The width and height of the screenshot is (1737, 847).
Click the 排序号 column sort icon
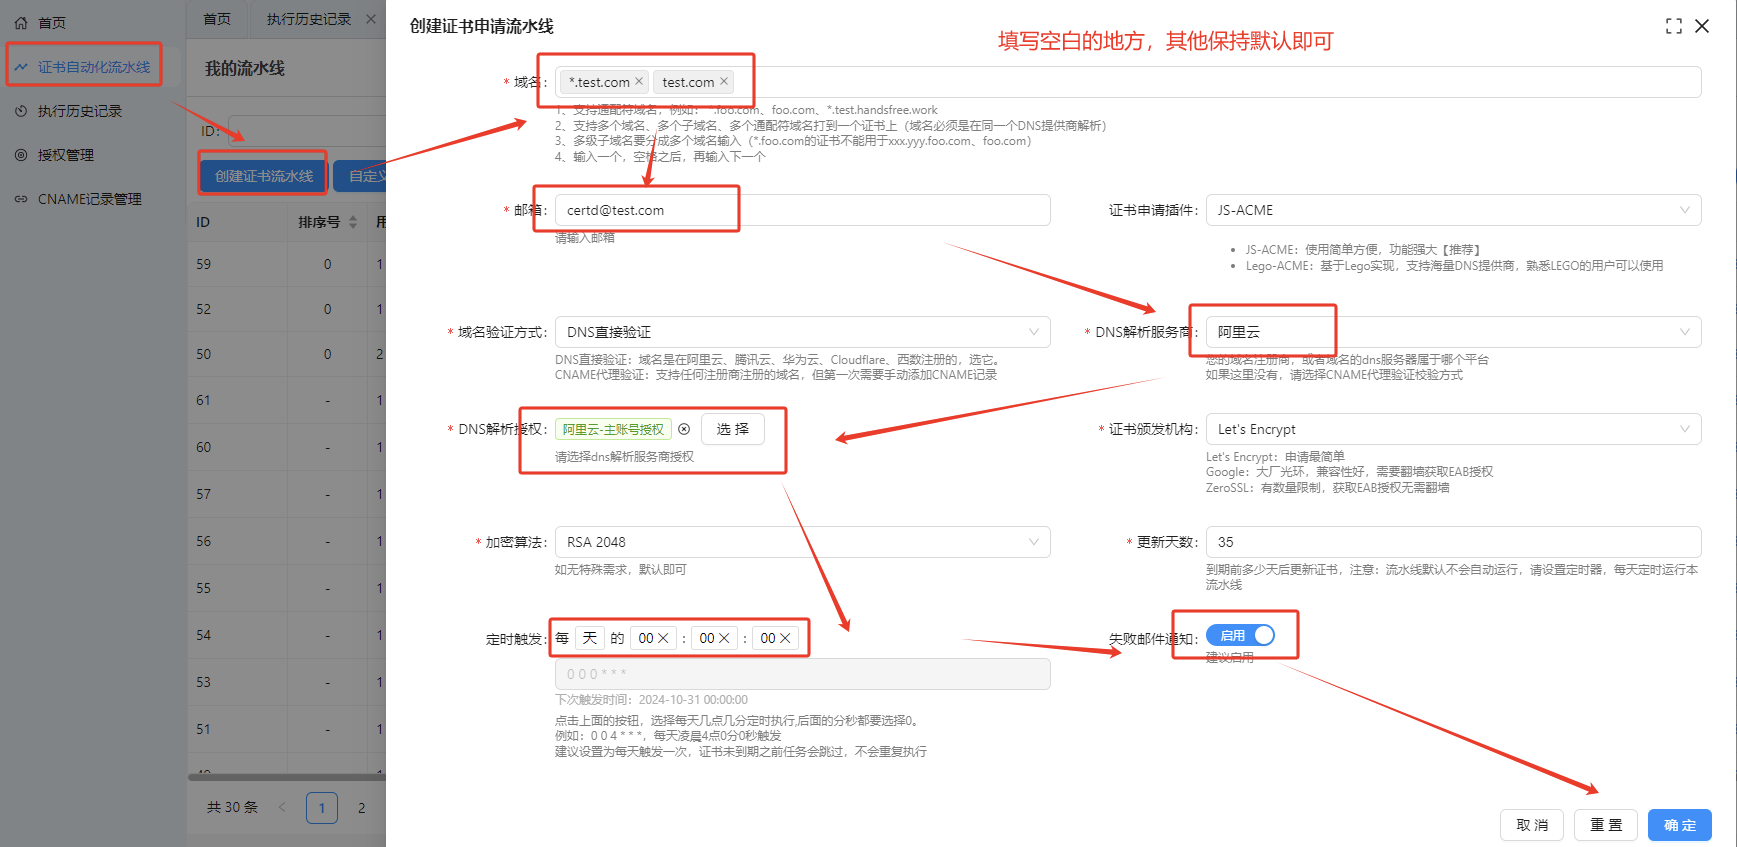coord(353,222)
